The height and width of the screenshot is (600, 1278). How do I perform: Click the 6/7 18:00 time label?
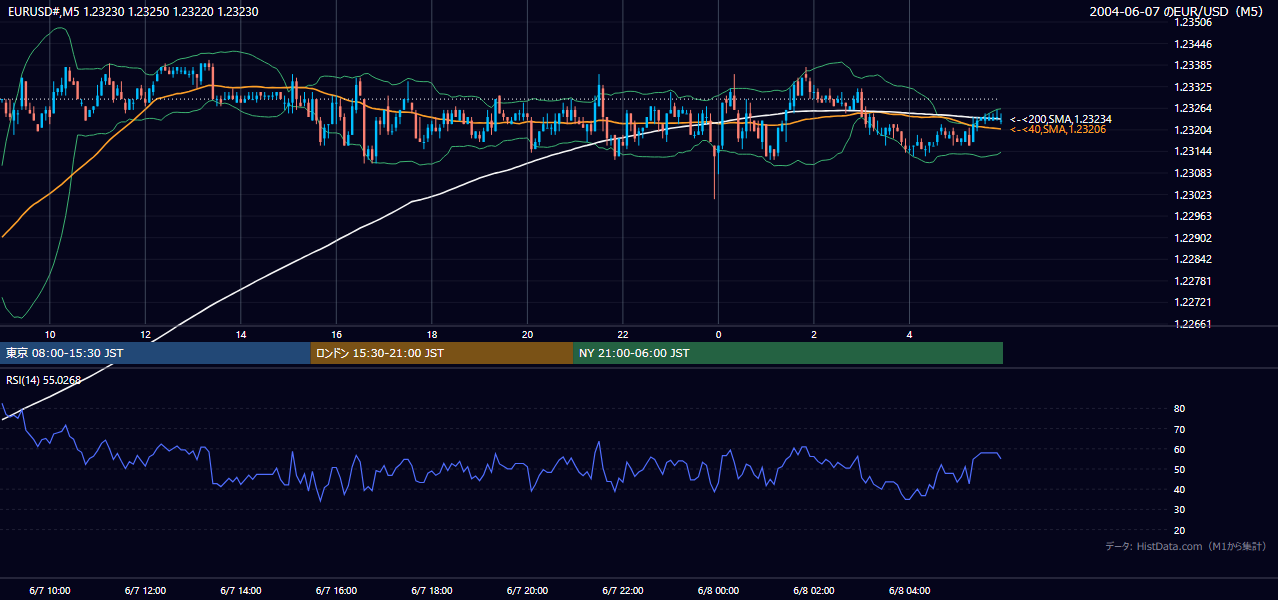point(432,591)
